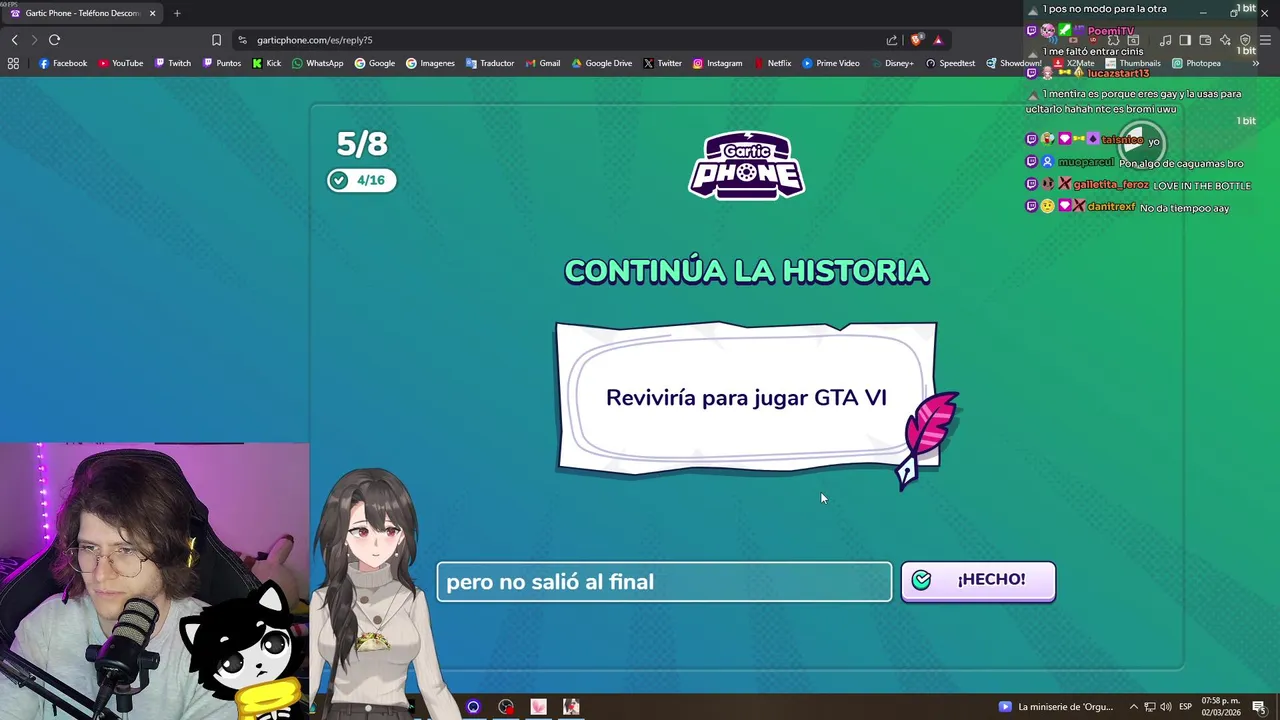The height and width of the screenshot is (720, 1280).
Task: Click the Gartic Phone logo
Action: [746, 165]
